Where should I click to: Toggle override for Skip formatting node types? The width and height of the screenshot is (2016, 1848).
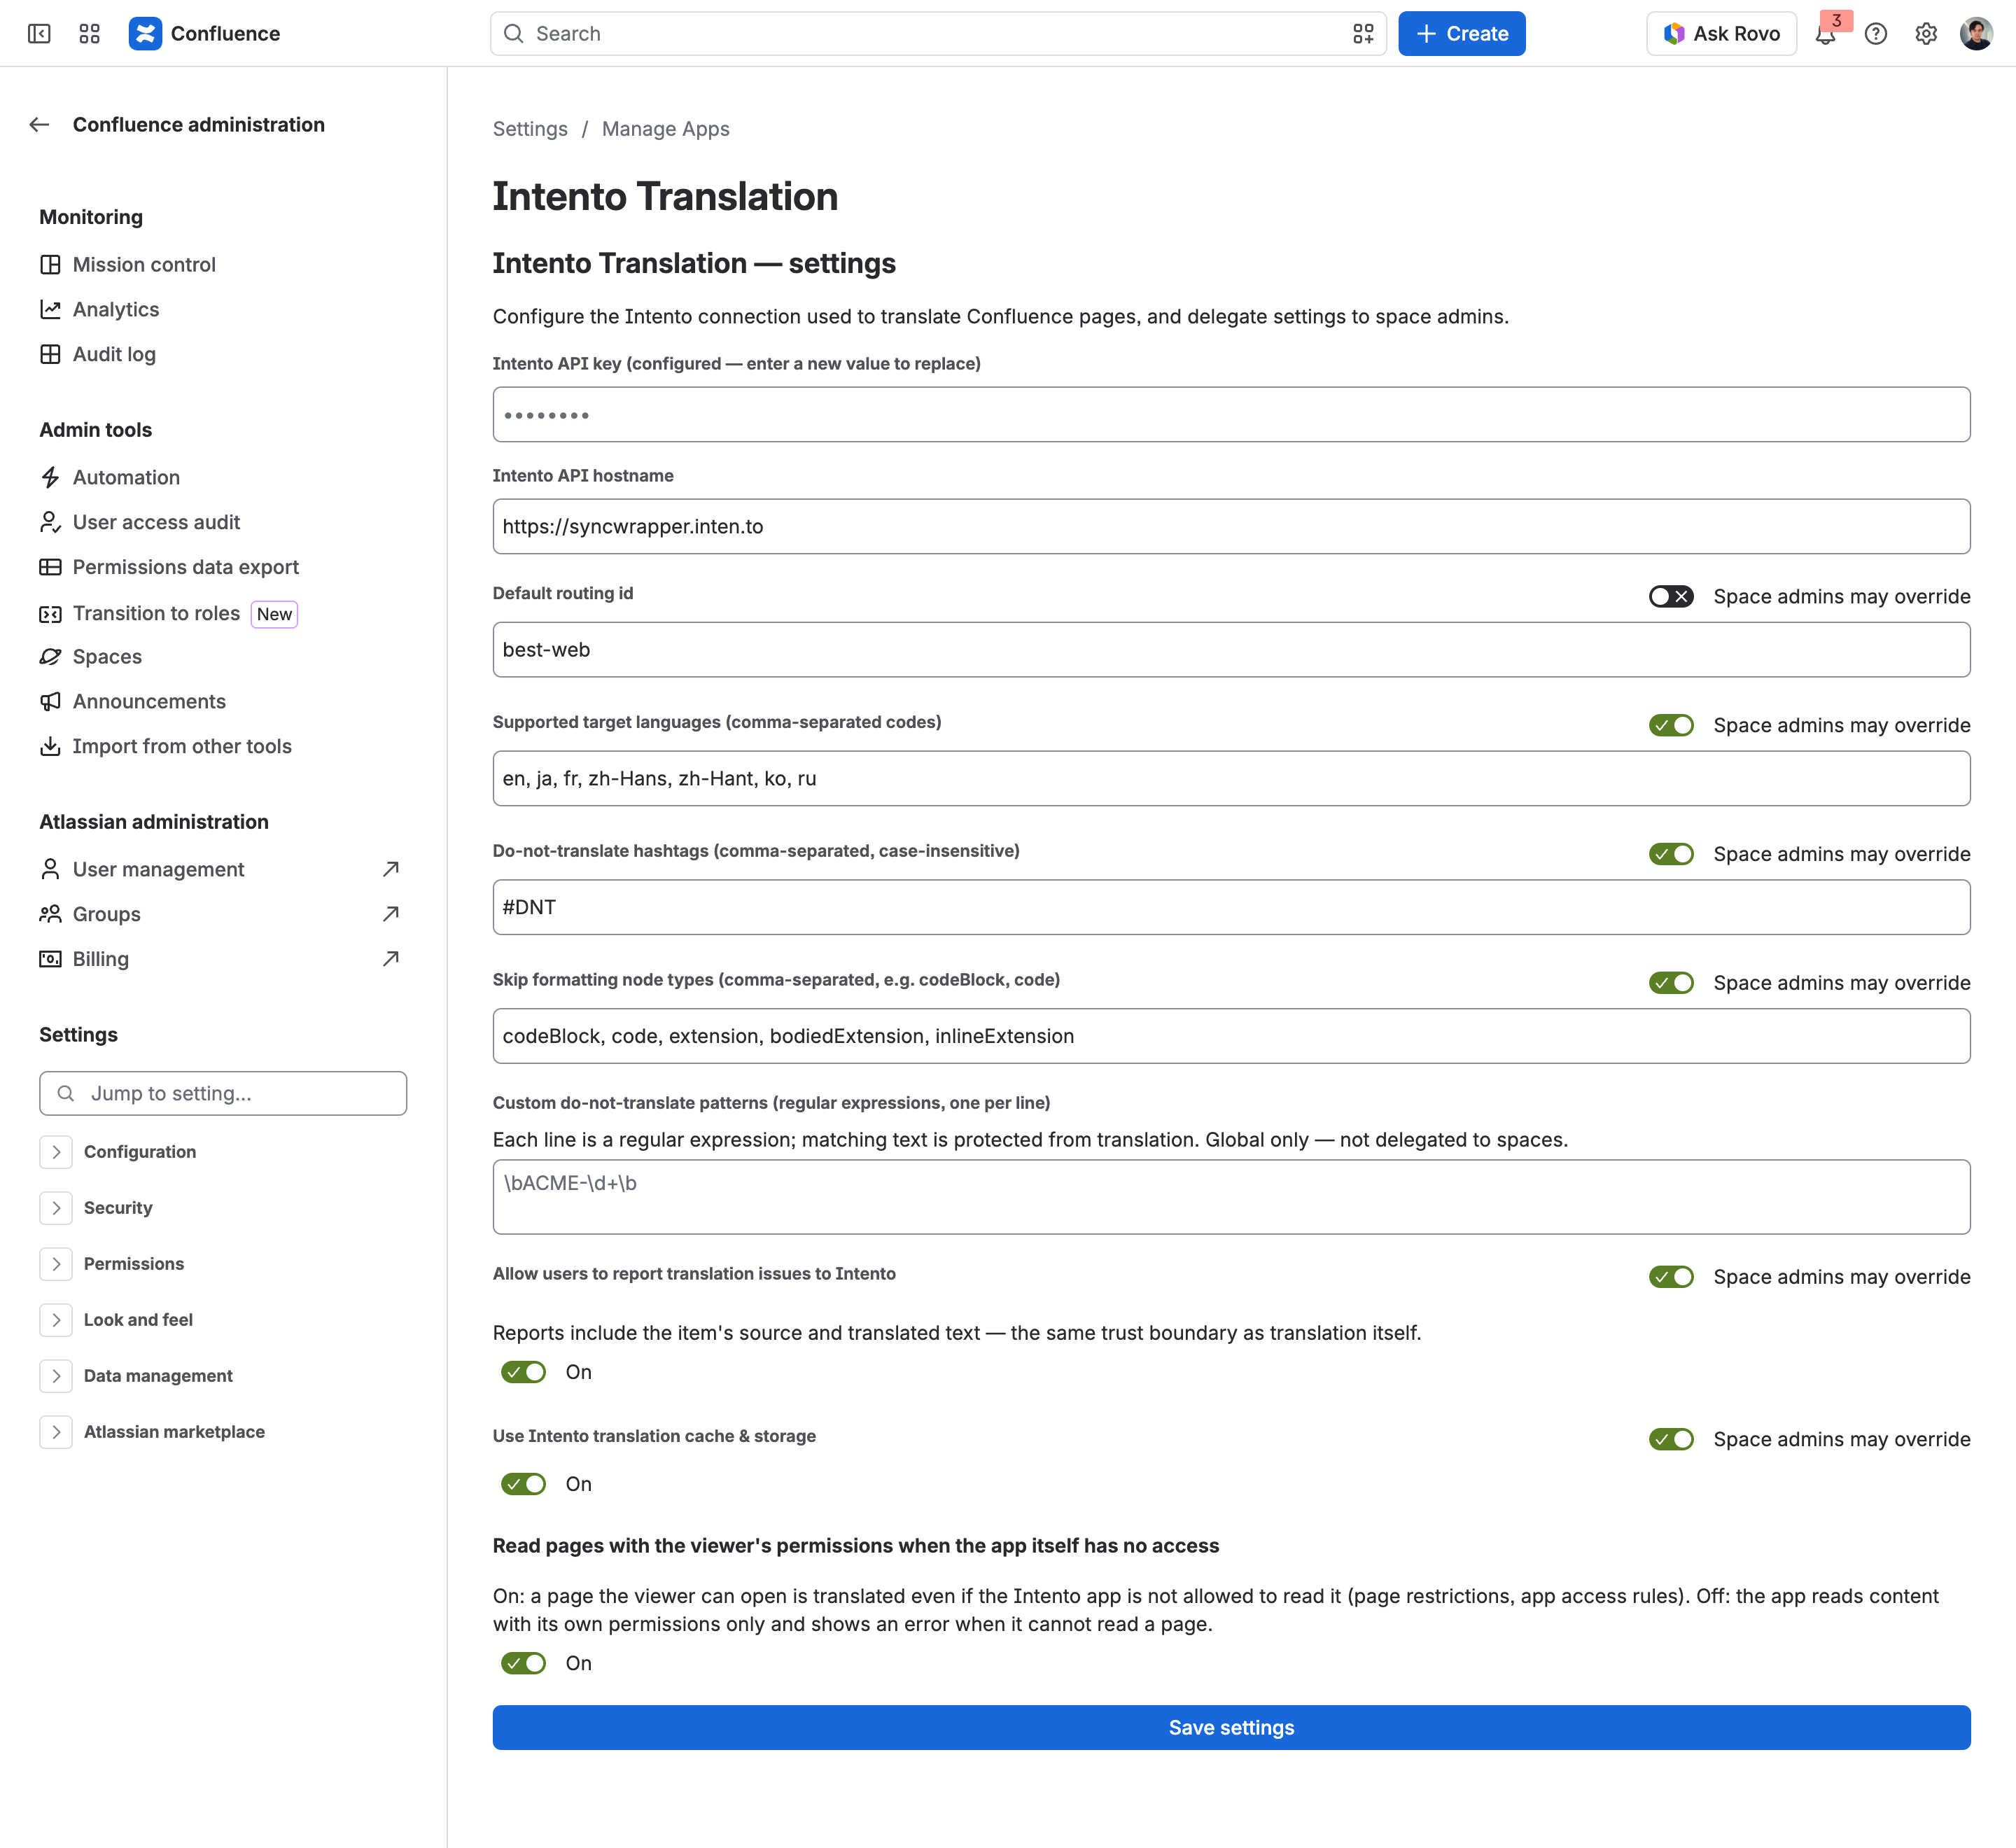1671,984
